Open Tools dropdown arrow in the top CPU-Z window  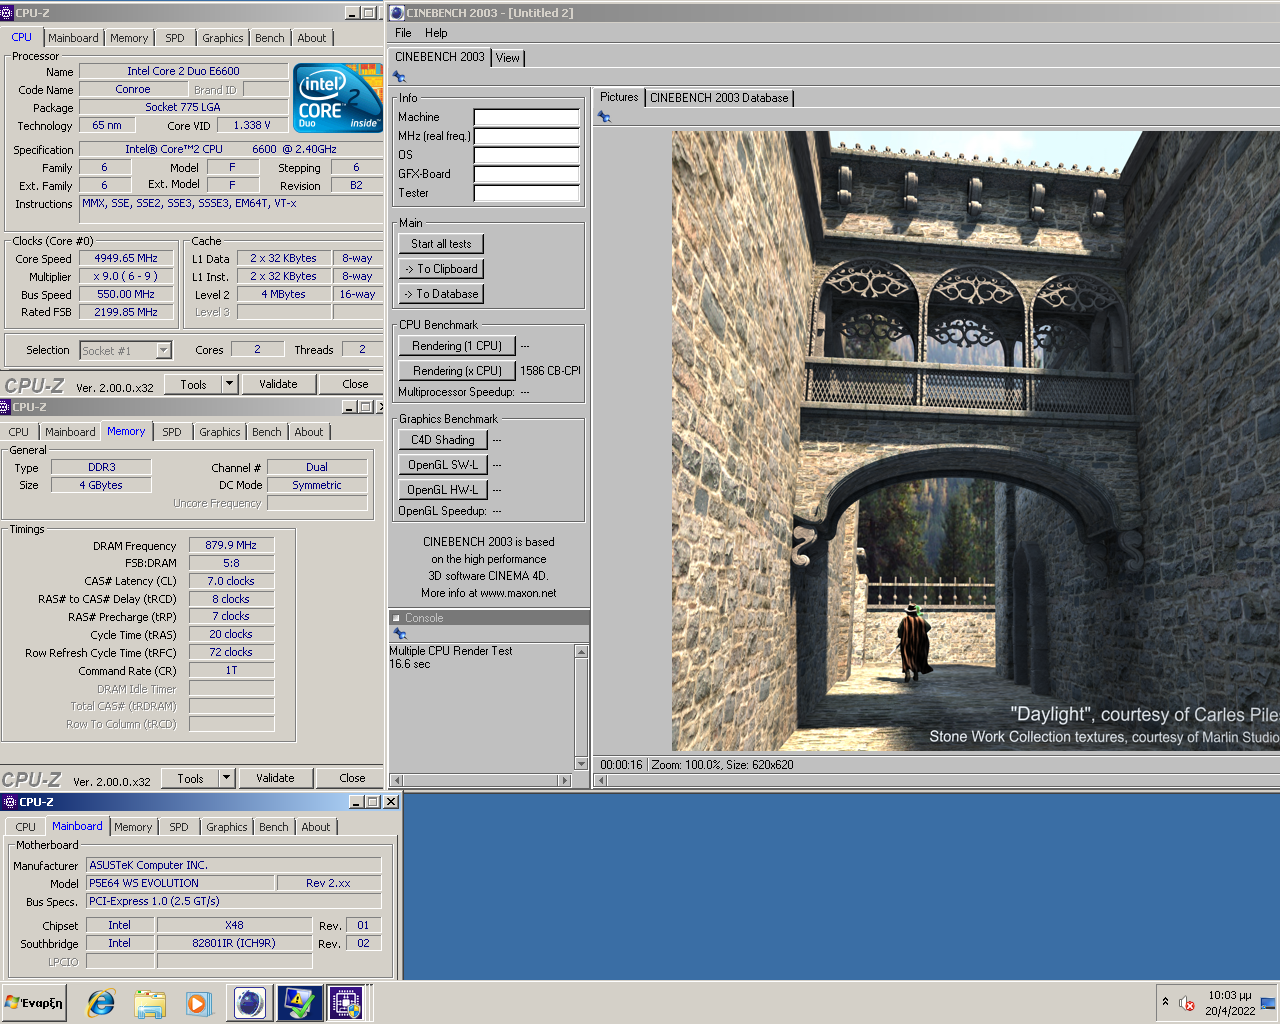point(229,384)
